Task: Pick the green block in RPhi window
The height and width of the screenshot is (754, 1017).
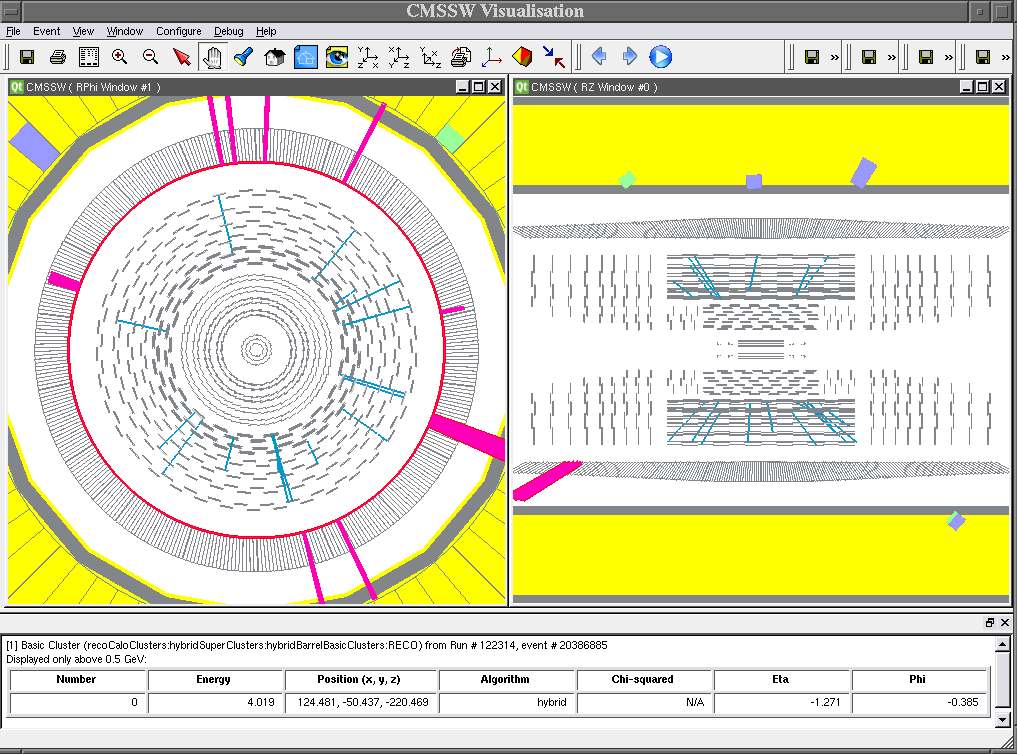Action: (x=449, y=139)
